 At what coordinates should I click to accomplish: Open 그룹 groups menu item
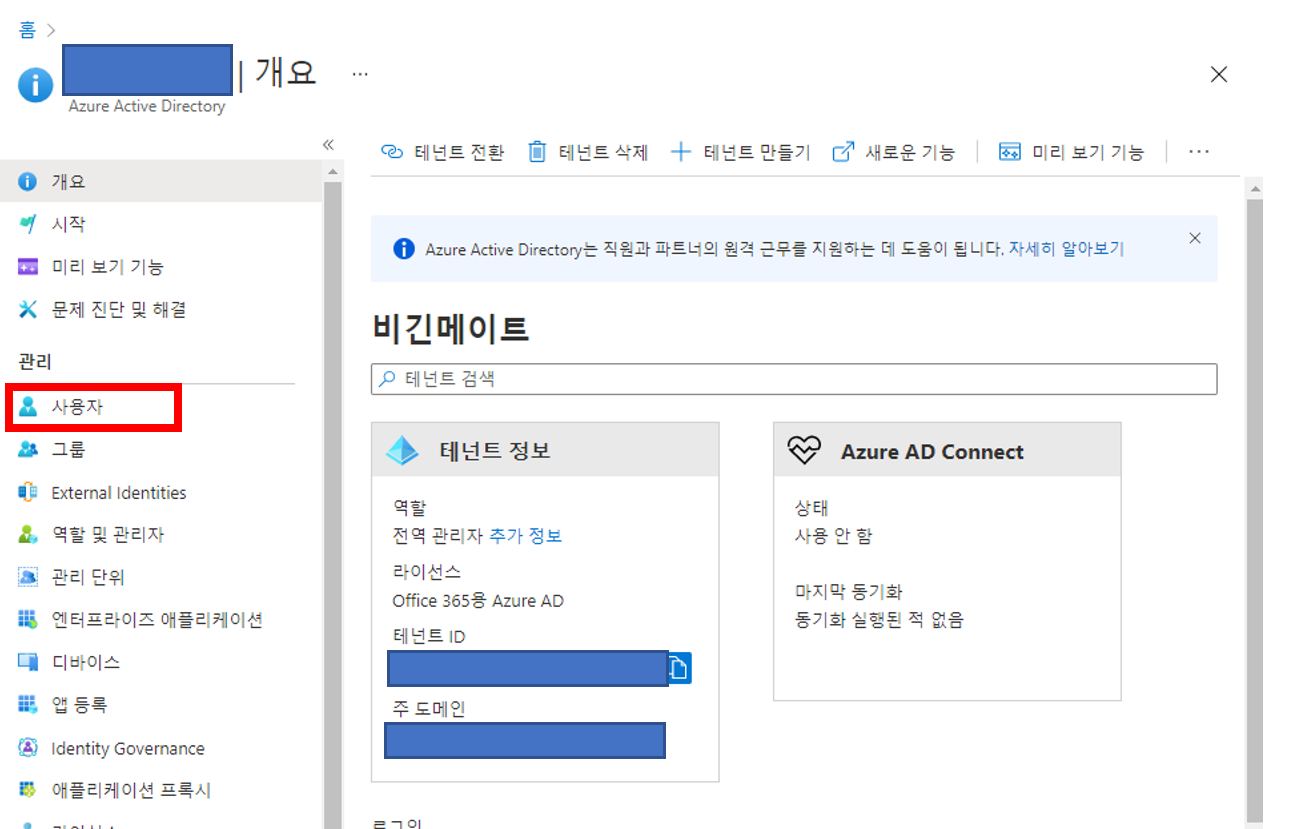tap(160, 450)
